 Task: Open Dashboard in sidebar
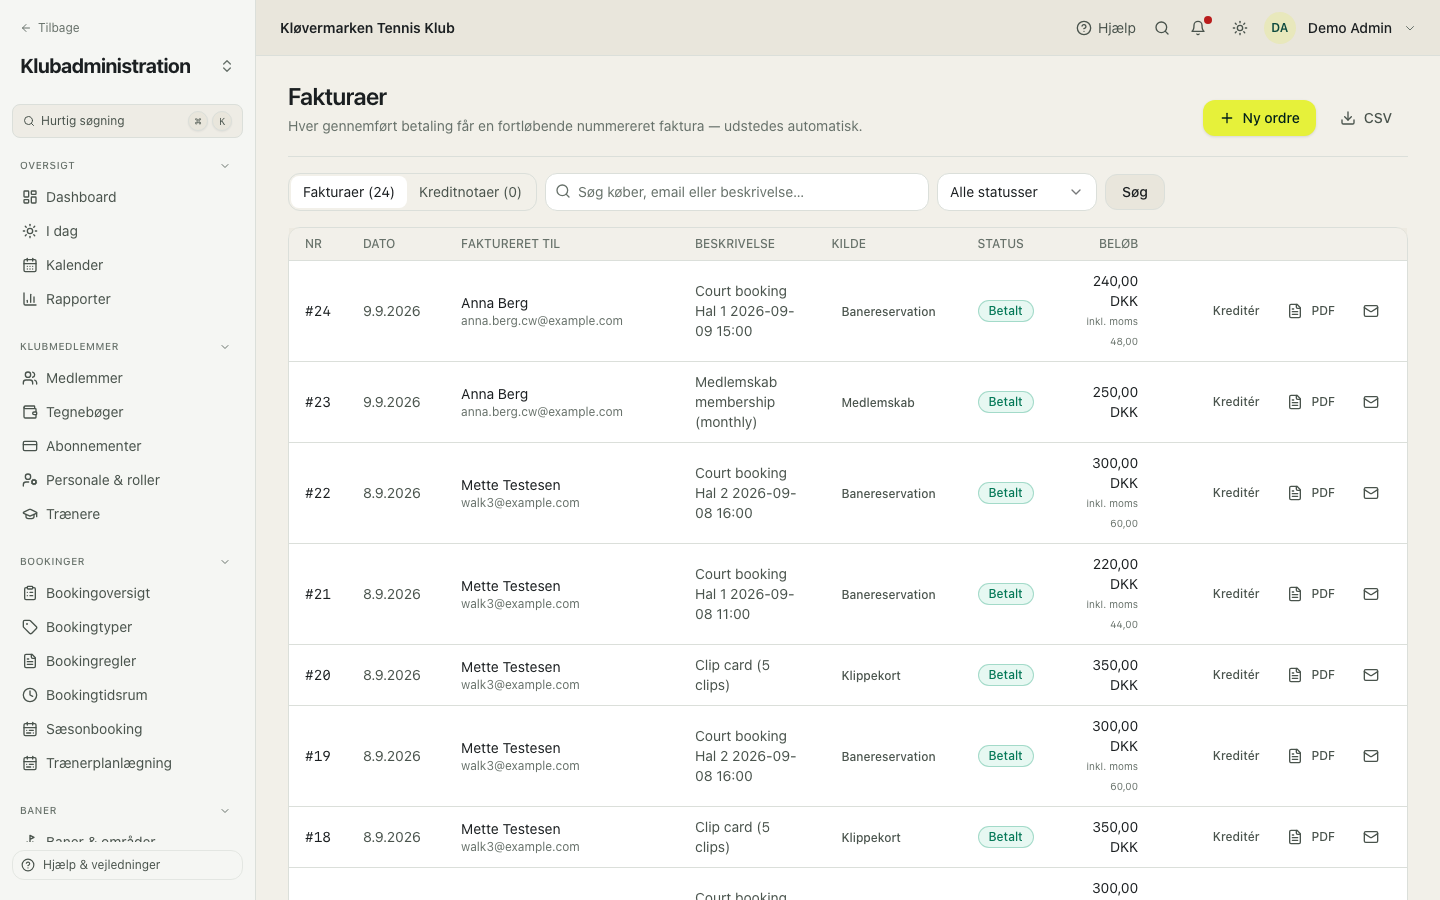[x=127, y=197]
